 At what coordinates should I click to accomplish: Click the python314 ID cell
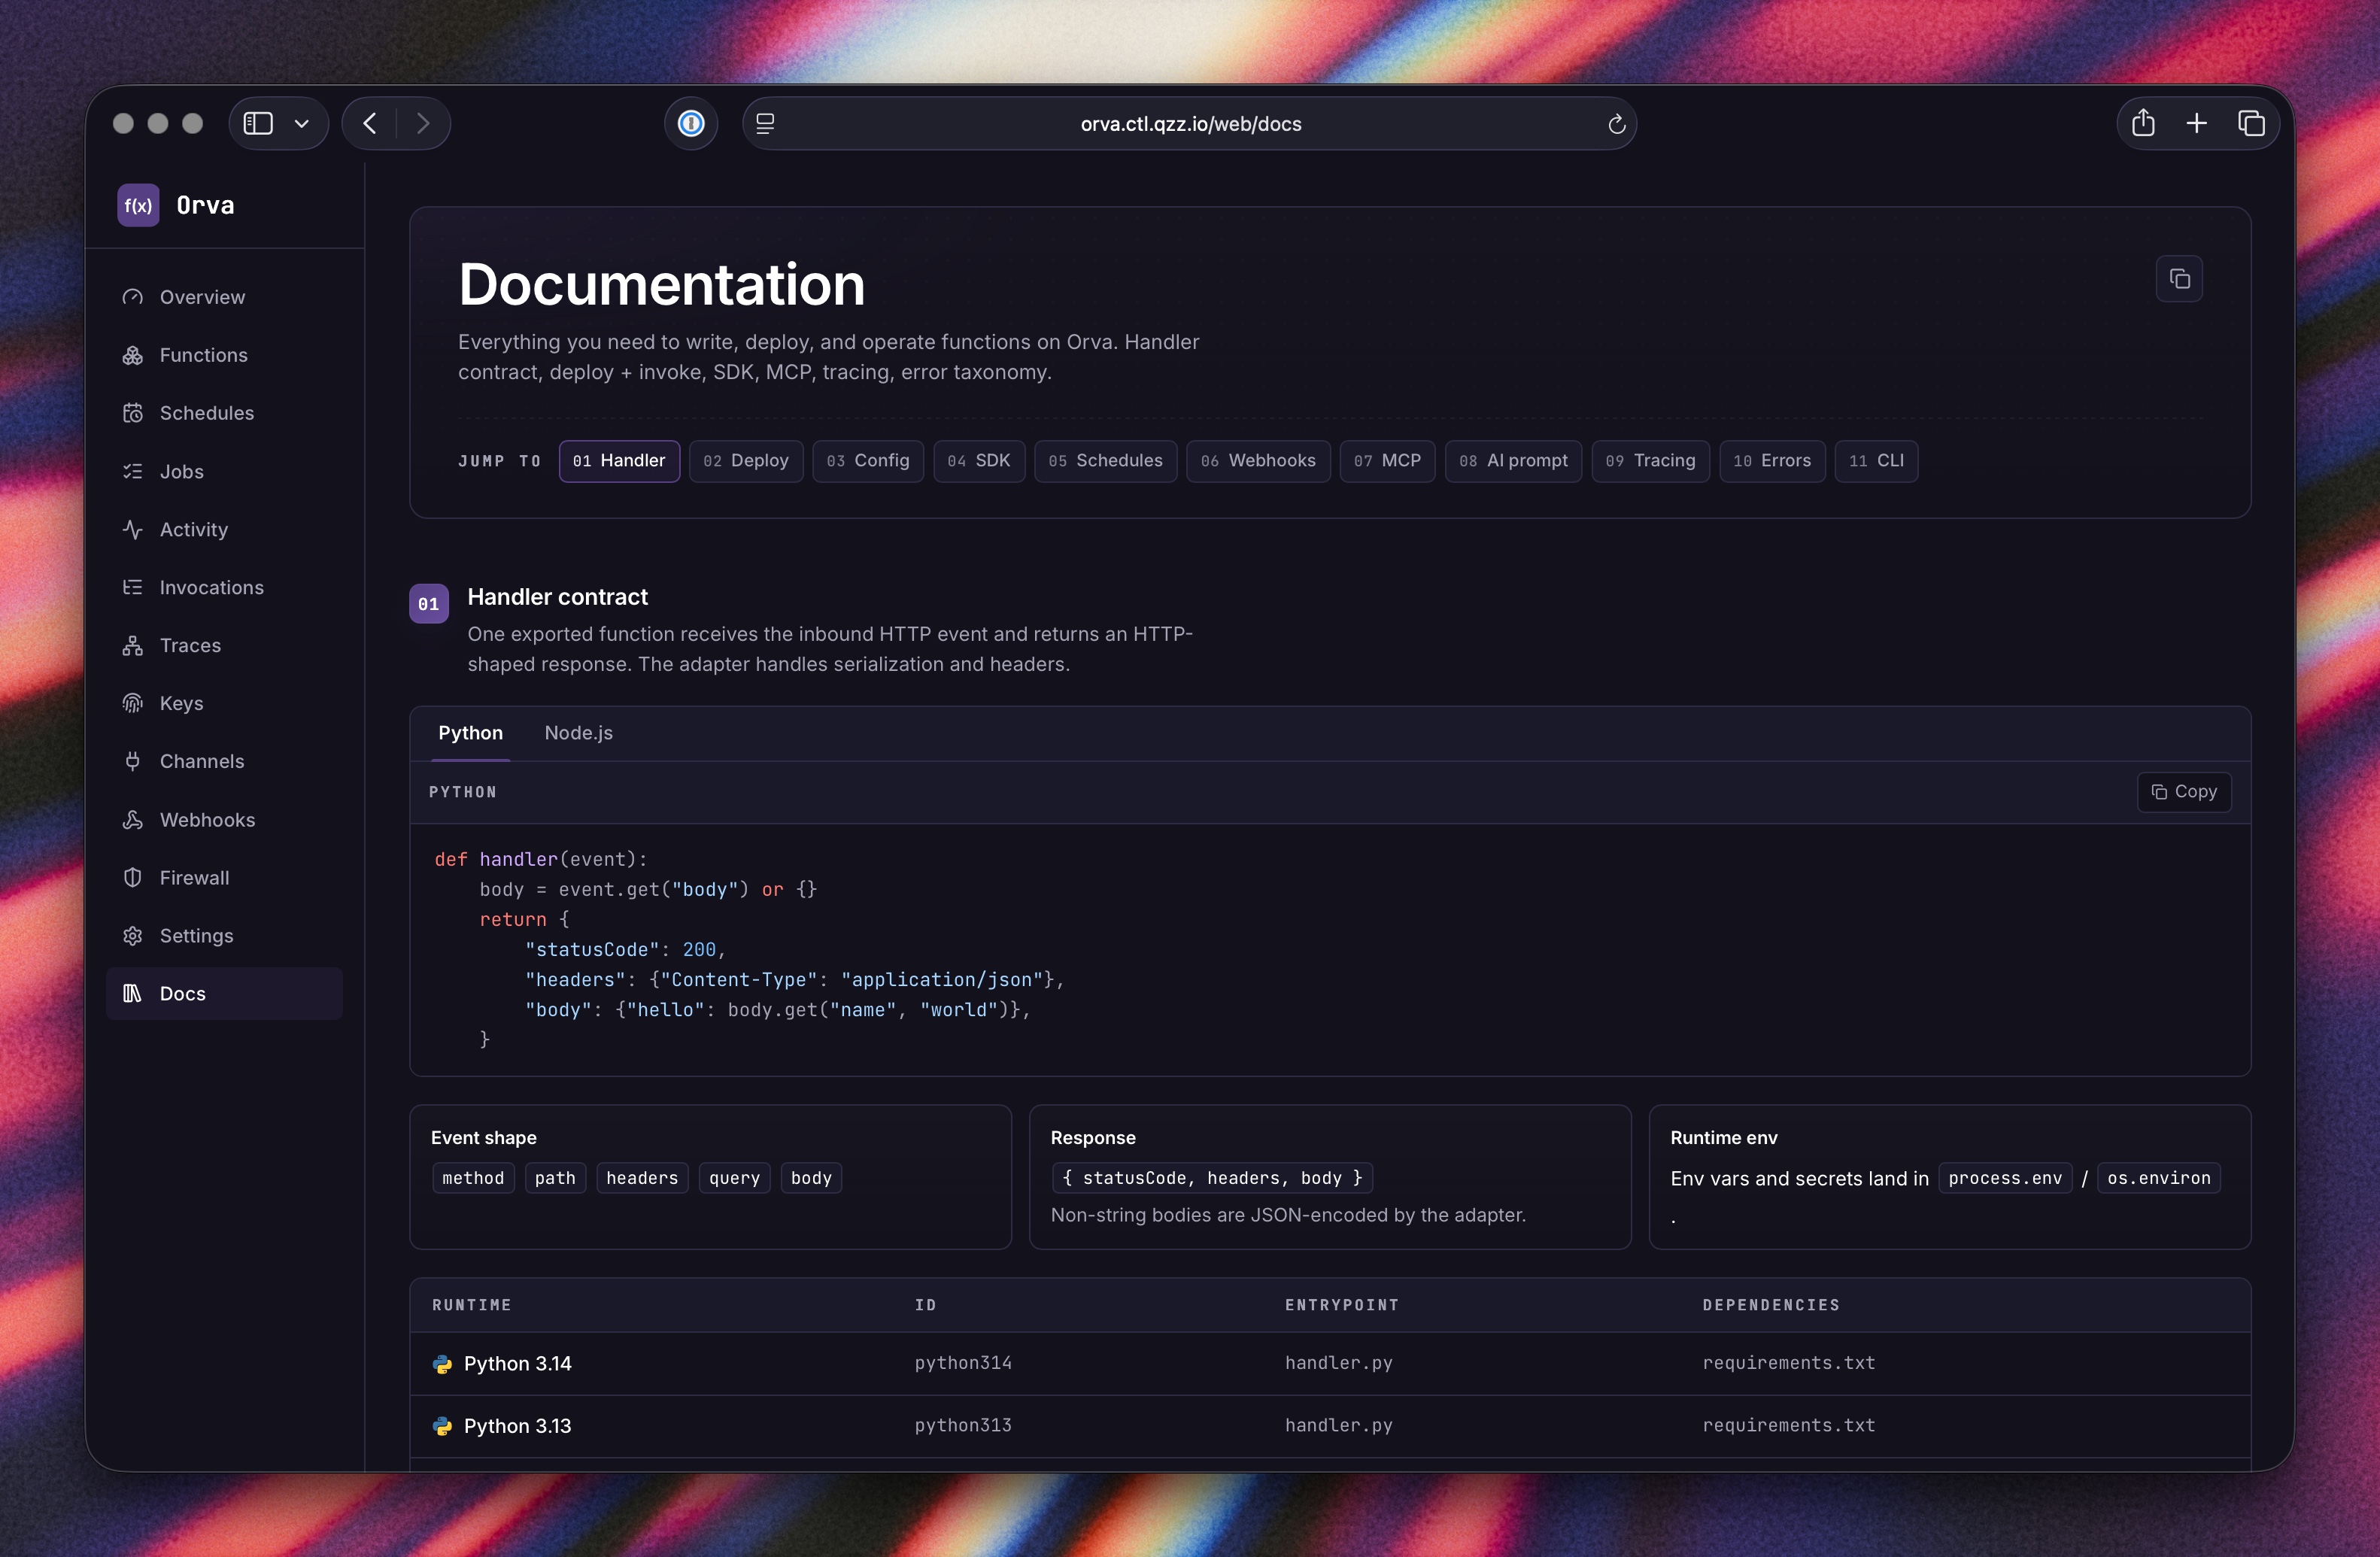click(963, 1363)
